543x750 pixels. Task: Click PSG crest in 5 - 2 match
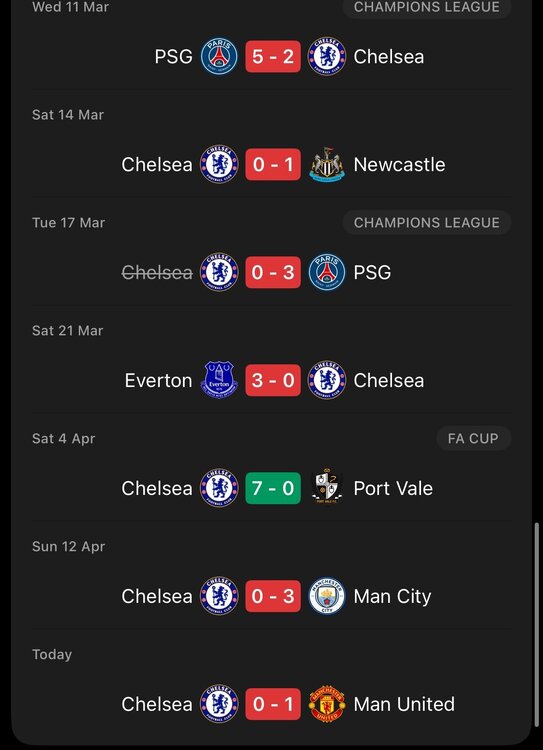point(219,56)
